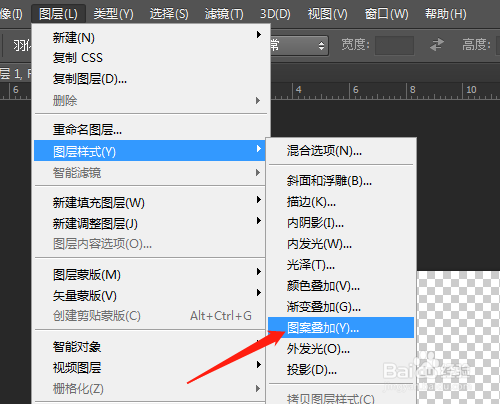The image size is (500, 404).
Task: Open the 视频图层 submenu
Action: (x=149, y=368)
